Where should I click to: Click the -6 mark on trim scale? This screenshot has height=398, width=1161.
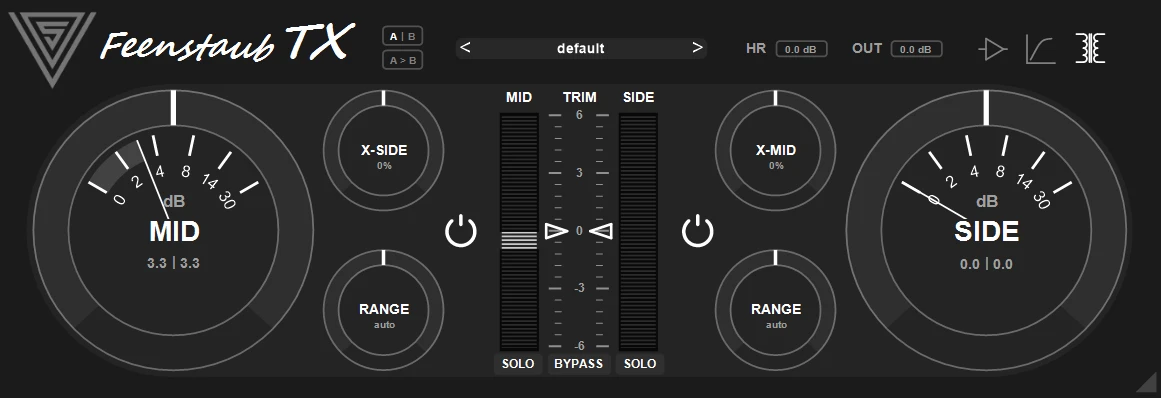click(x=579, y=346)
